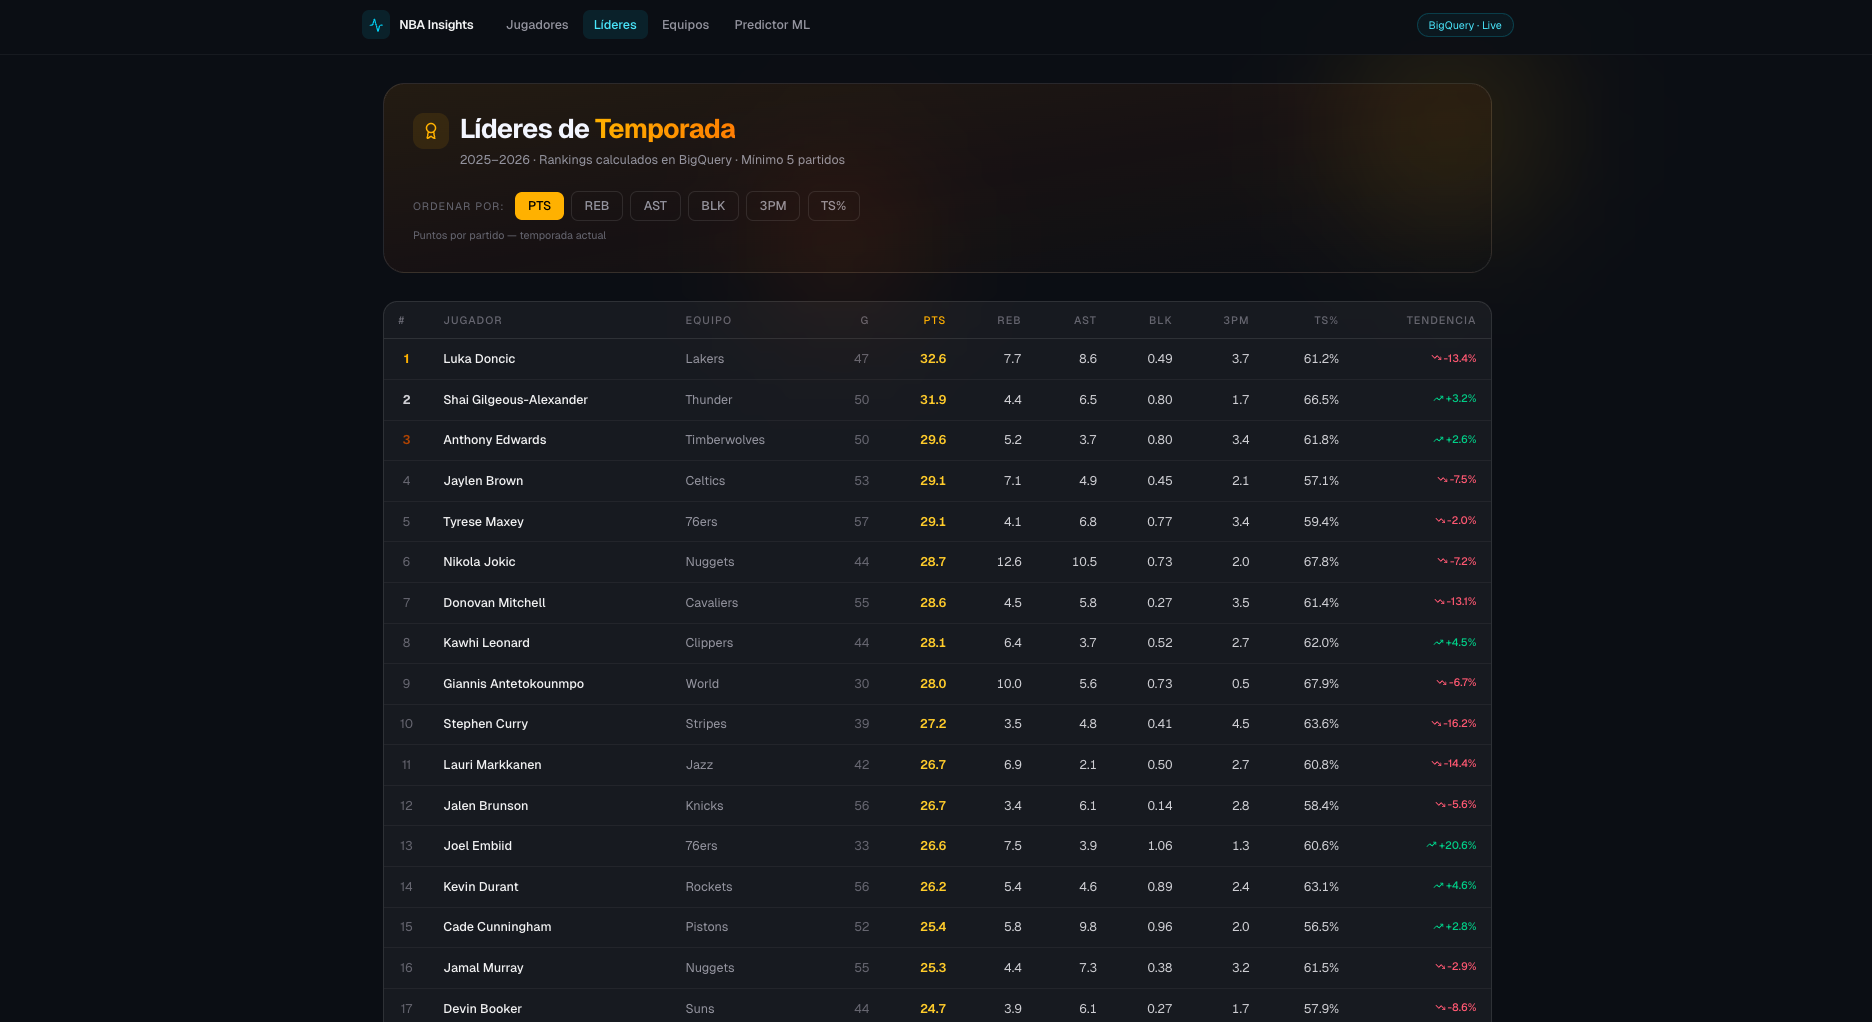The width and height of the screenshot is (1872, 1022).
Task: Select the Joel Embiid player name
Action: (477, 846)
